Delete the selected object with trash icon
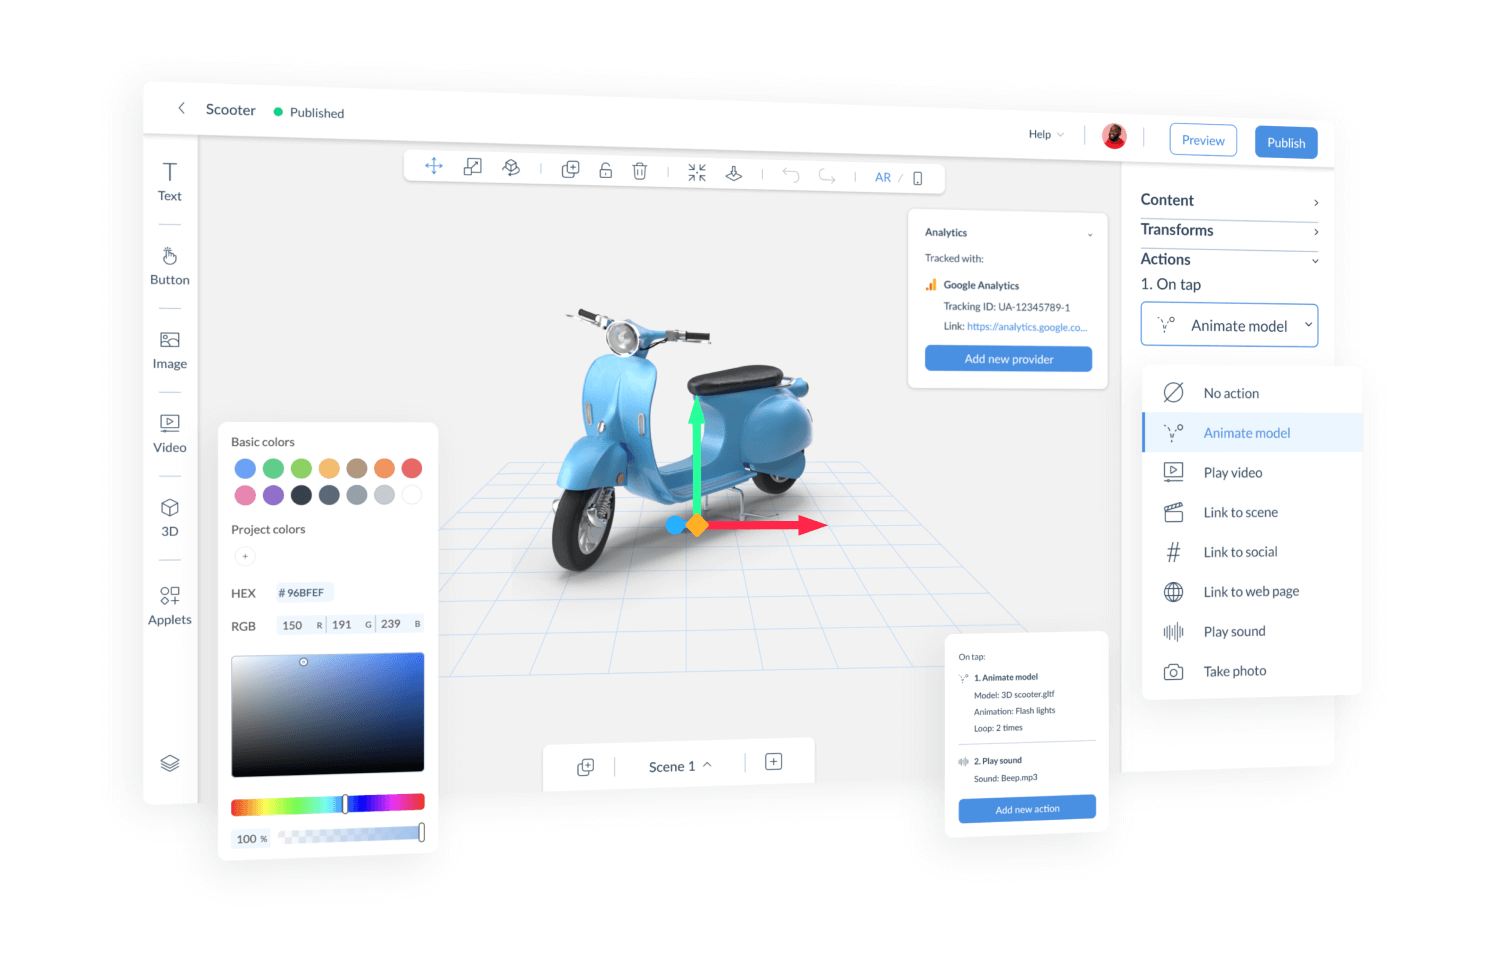 [640, 171]
